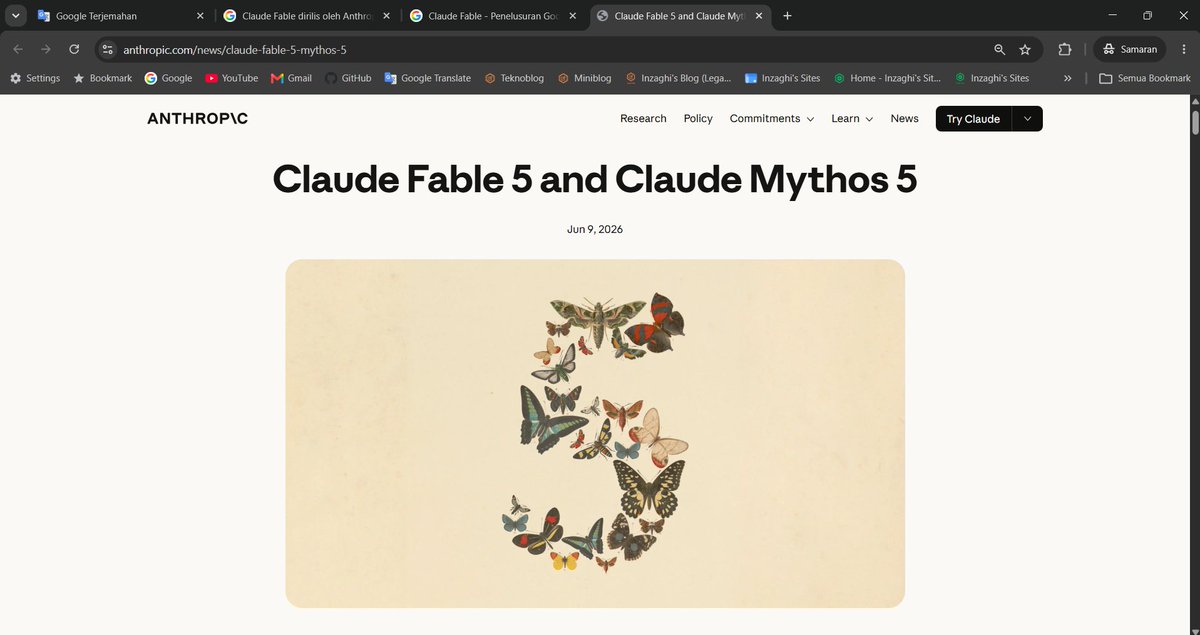Reload the current page

pos(74,49)
